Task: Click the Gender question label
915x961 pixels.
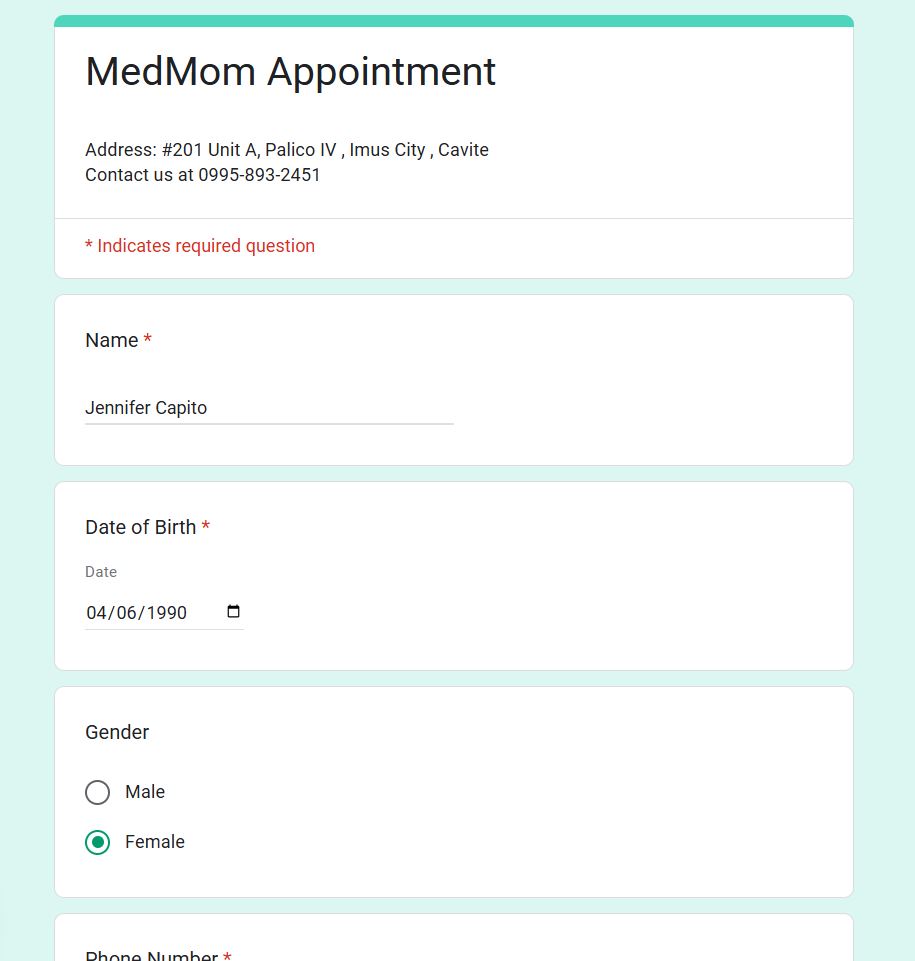Action: (x=117, y=732)
